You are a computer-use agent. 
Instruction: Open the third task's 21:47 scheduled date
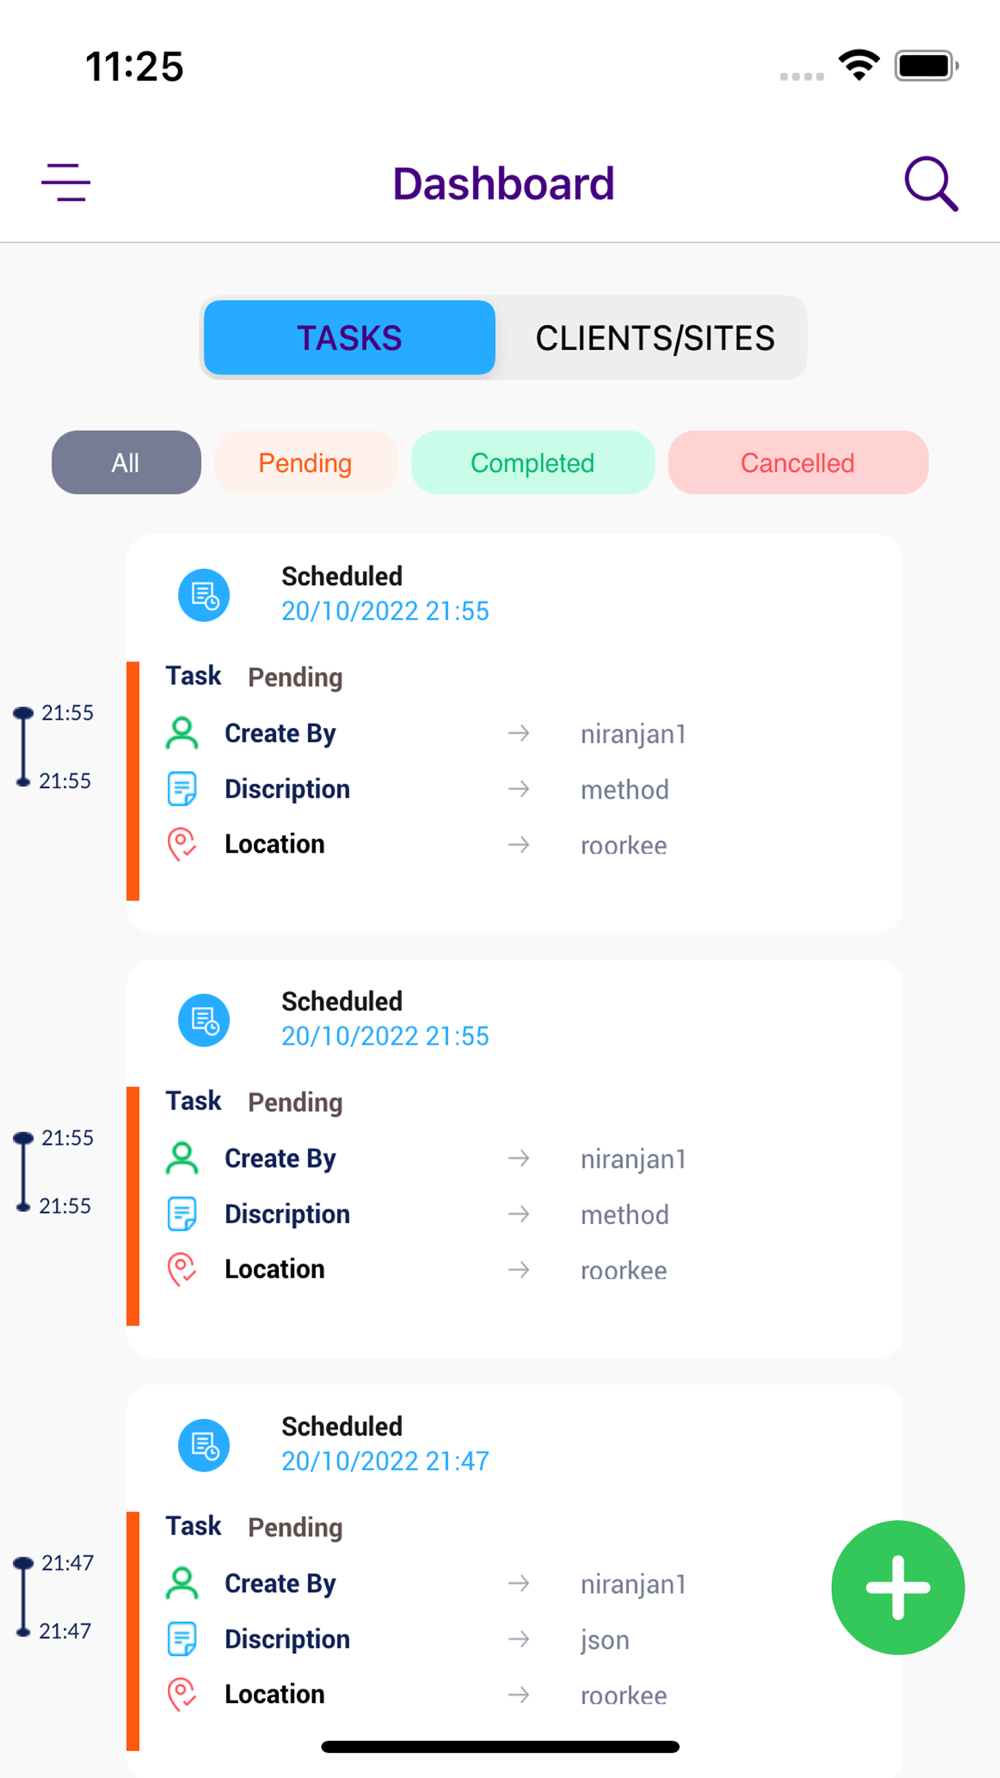pos(385,1462)
